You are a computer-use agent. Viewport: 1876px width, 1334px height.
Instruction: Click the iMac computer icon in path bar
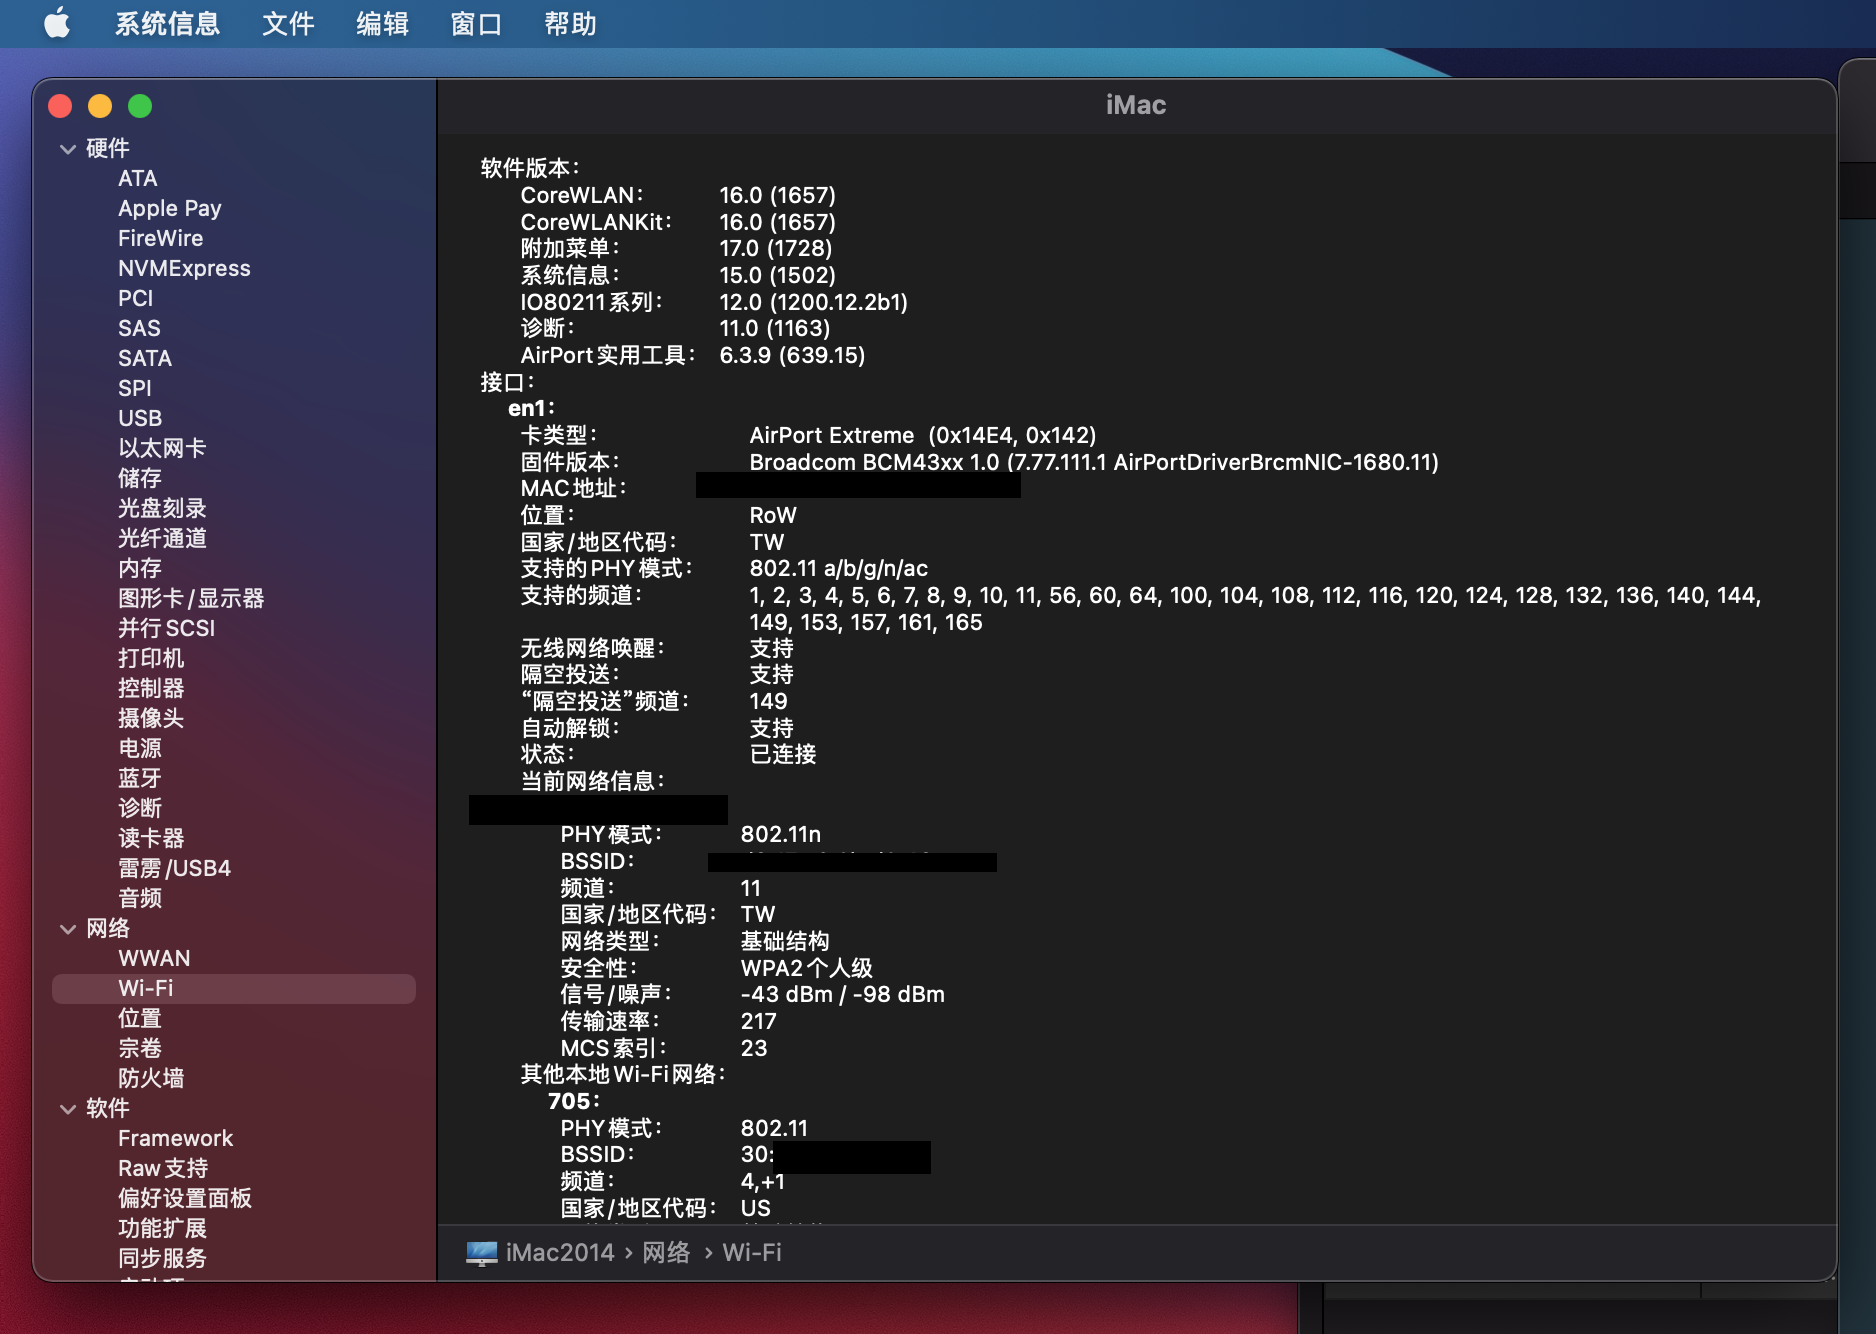tap(481, 1253)
